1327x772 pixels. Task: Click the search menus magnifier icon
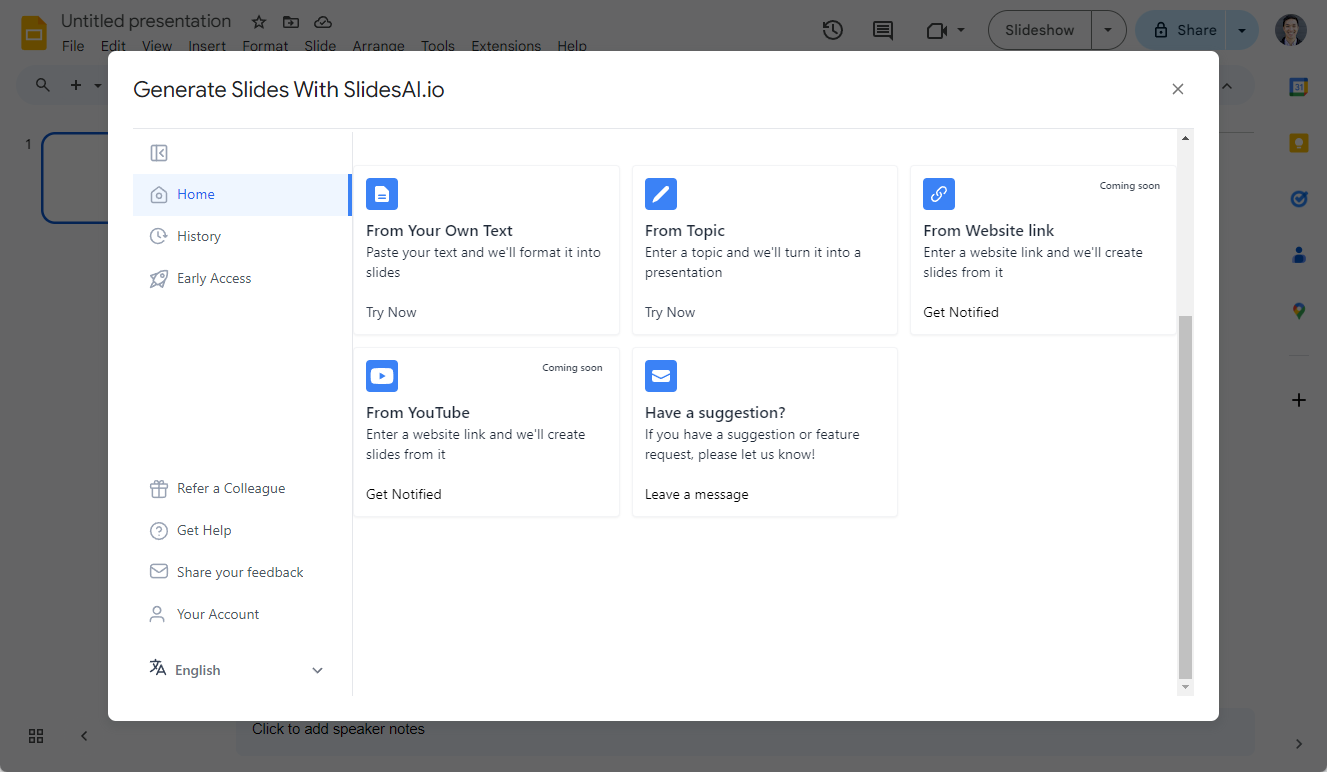42,85
